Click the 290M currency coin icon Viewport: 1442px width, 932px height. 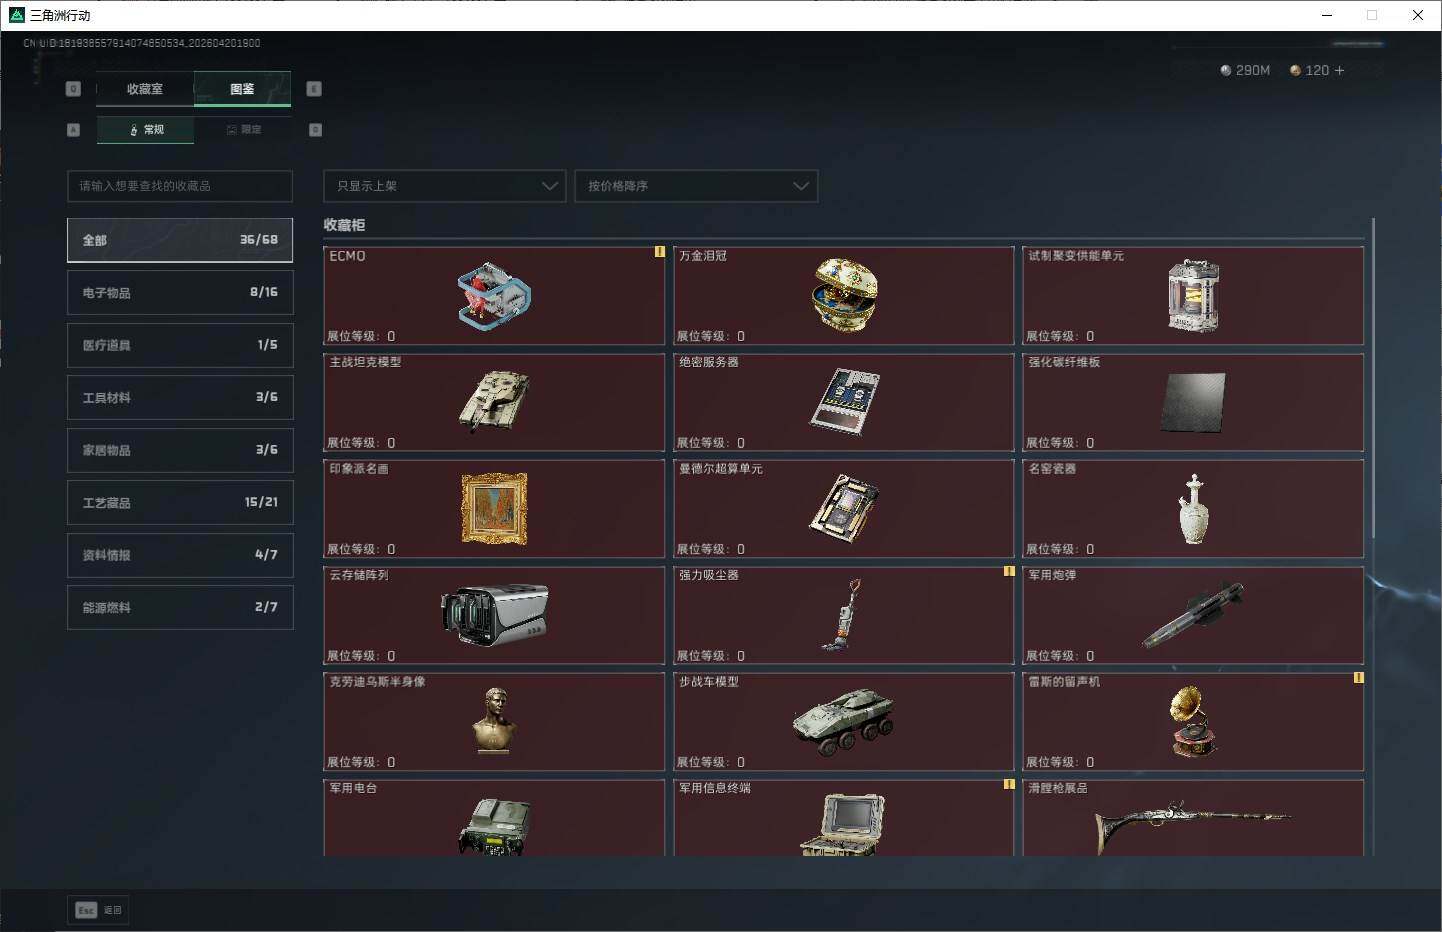pos(1226,70)
